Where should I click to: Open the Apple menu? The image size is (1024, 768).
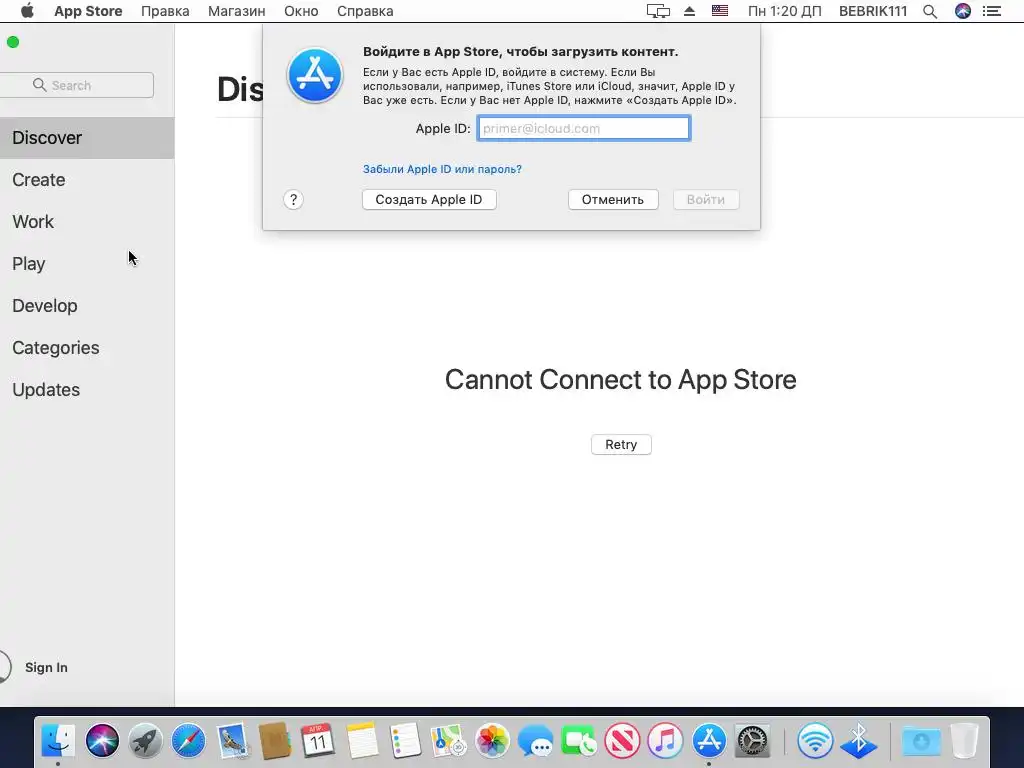pyautogui.click(x=27, y=11)
